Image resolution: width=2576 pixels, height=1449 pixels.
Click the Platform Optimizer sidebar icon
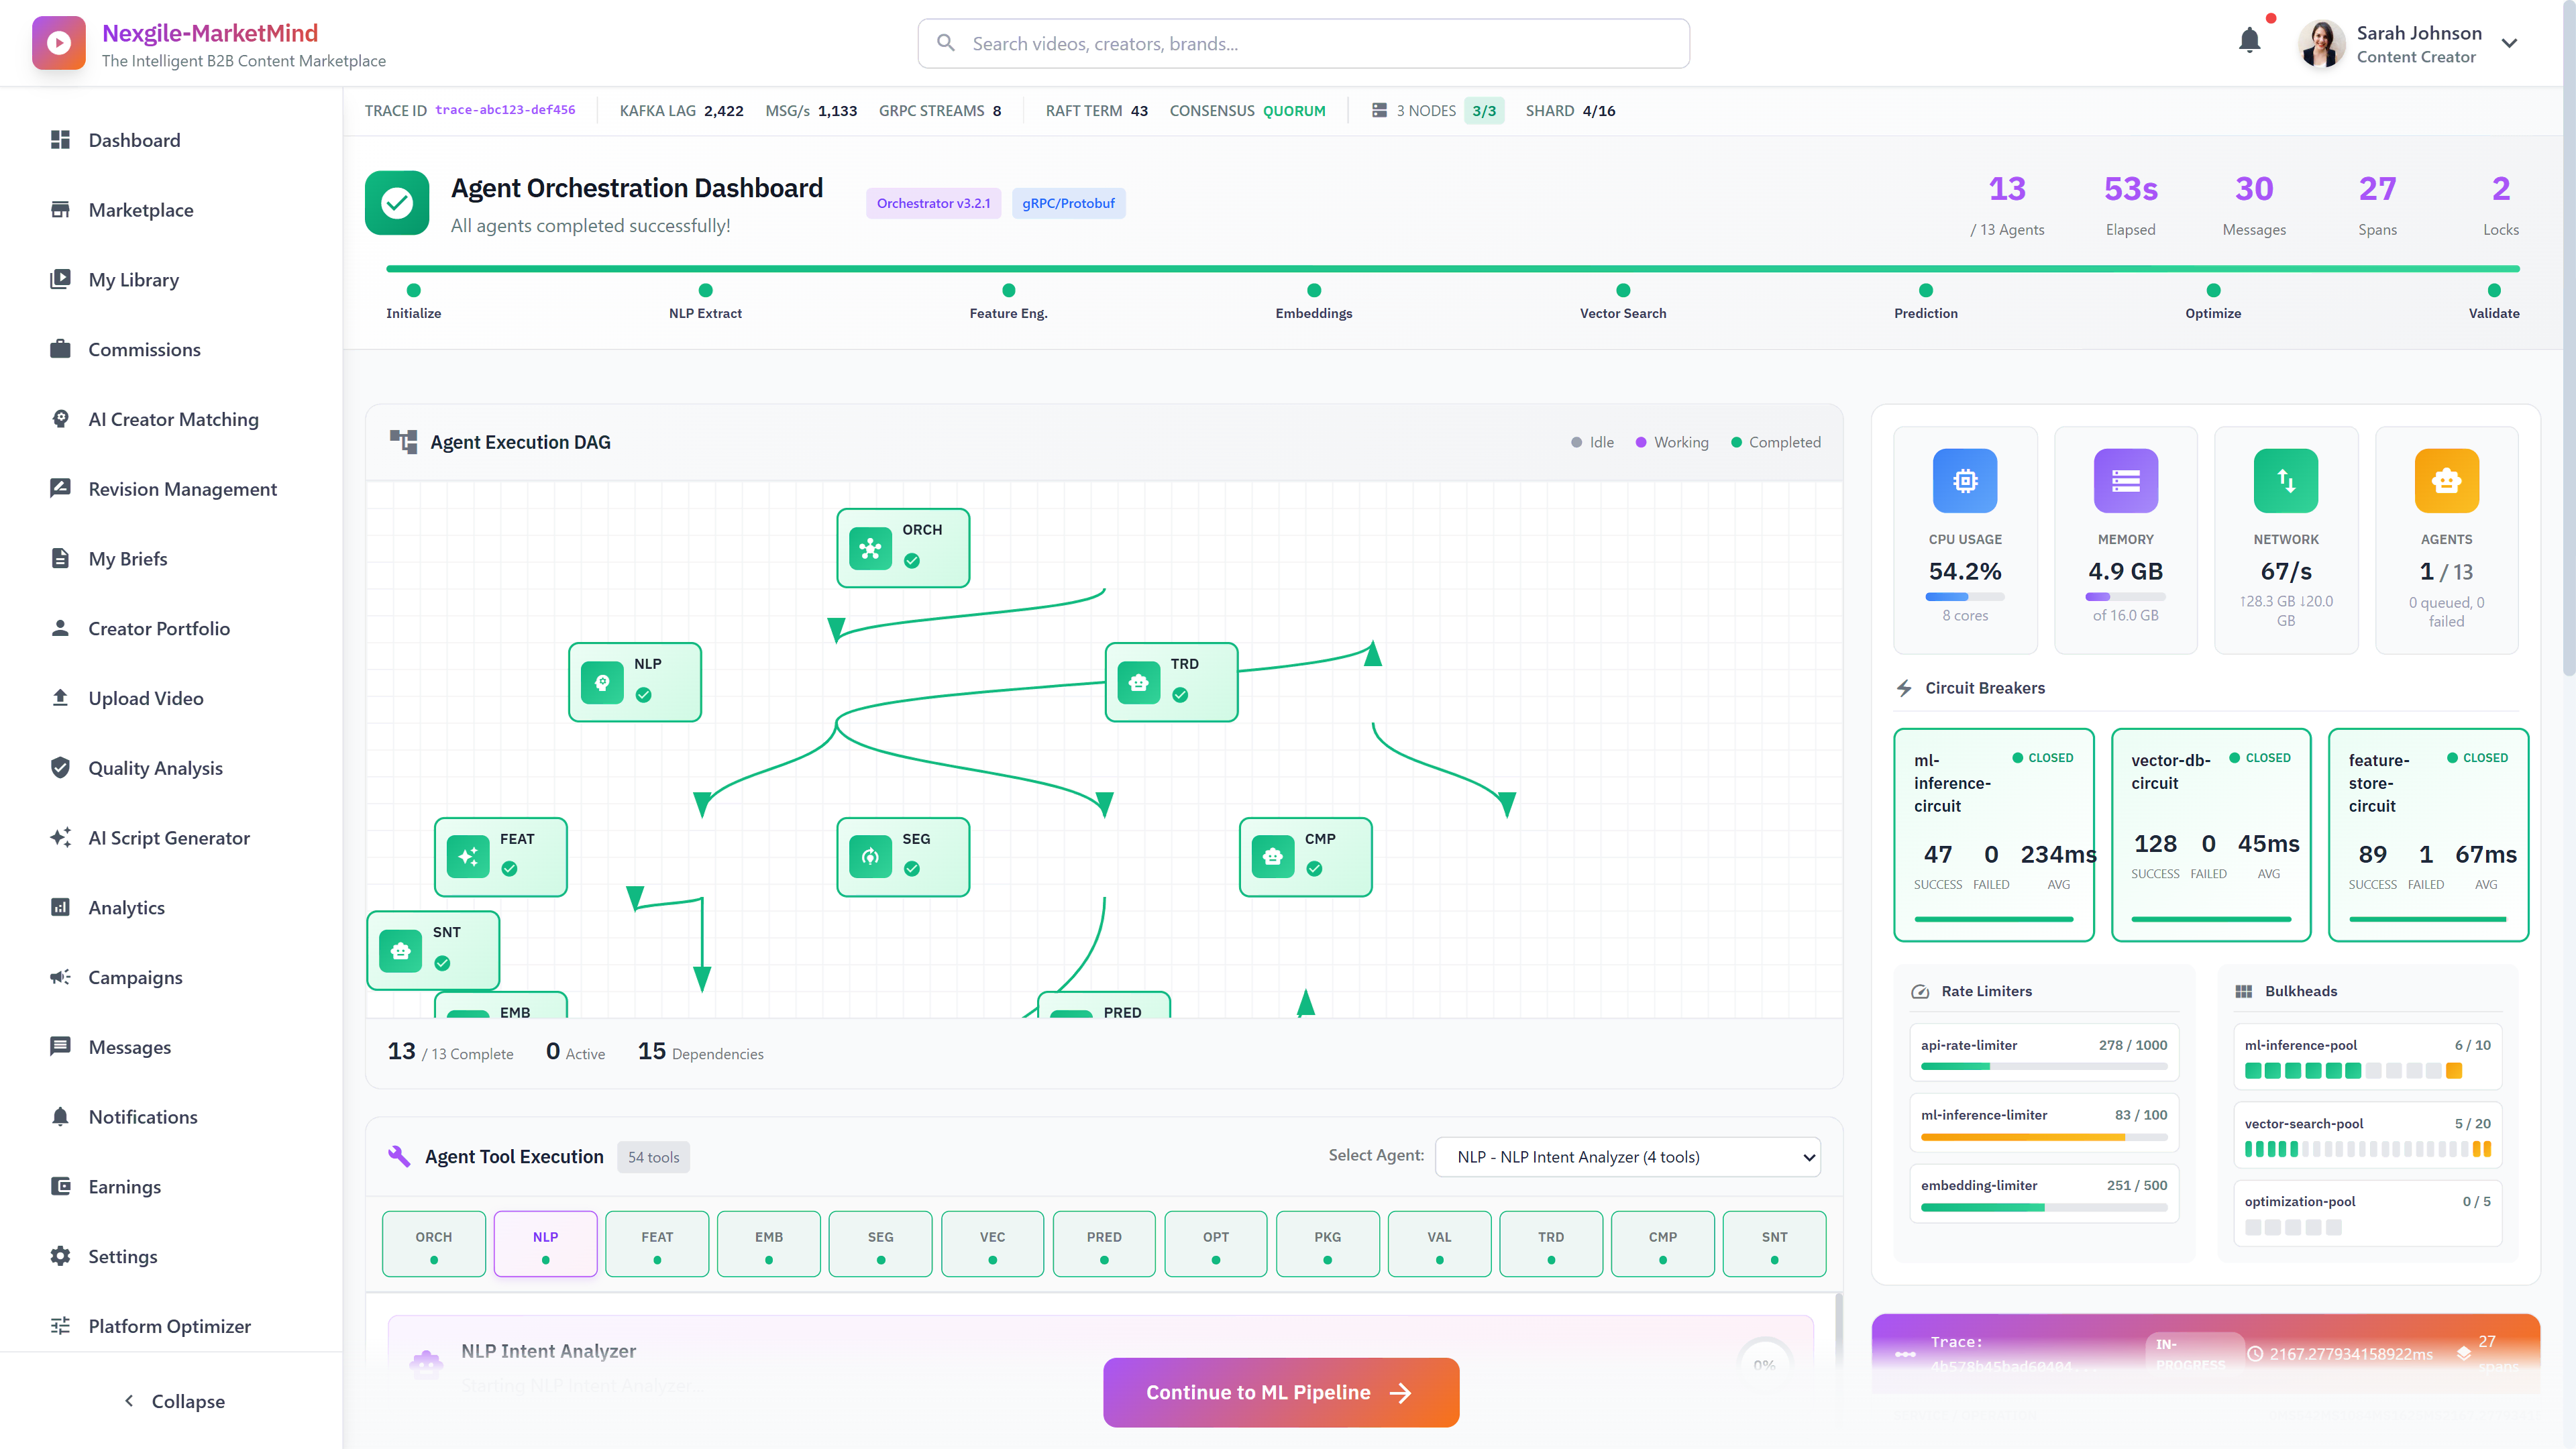point(61,1325)
